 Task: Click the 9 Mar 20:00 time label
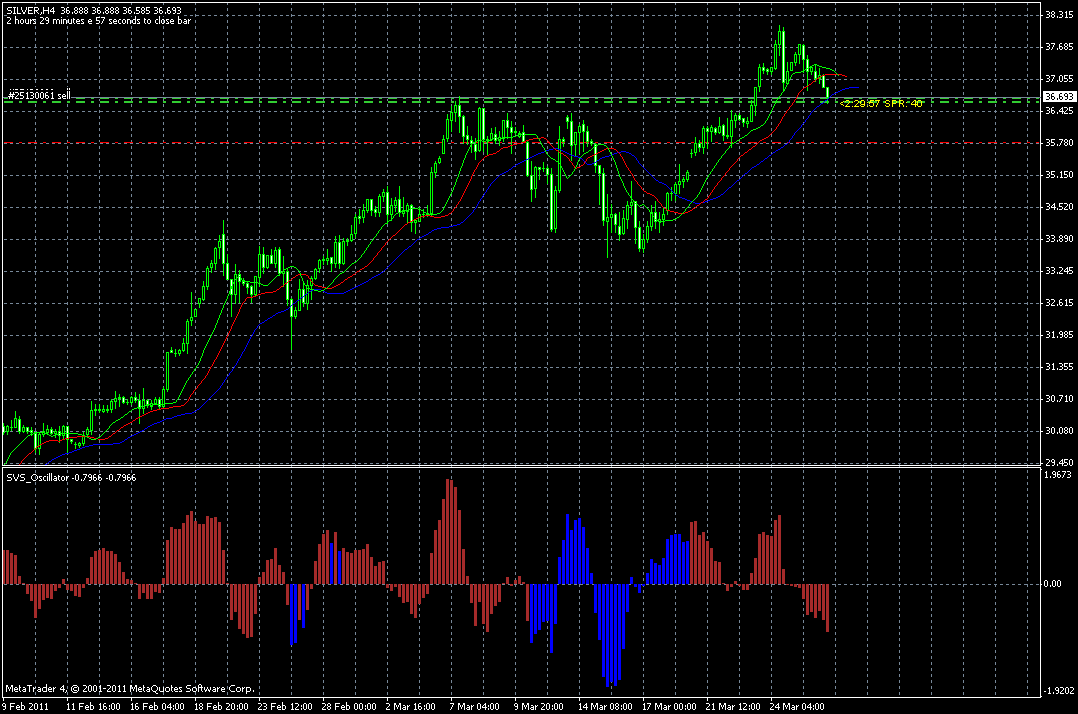[538, 706]
